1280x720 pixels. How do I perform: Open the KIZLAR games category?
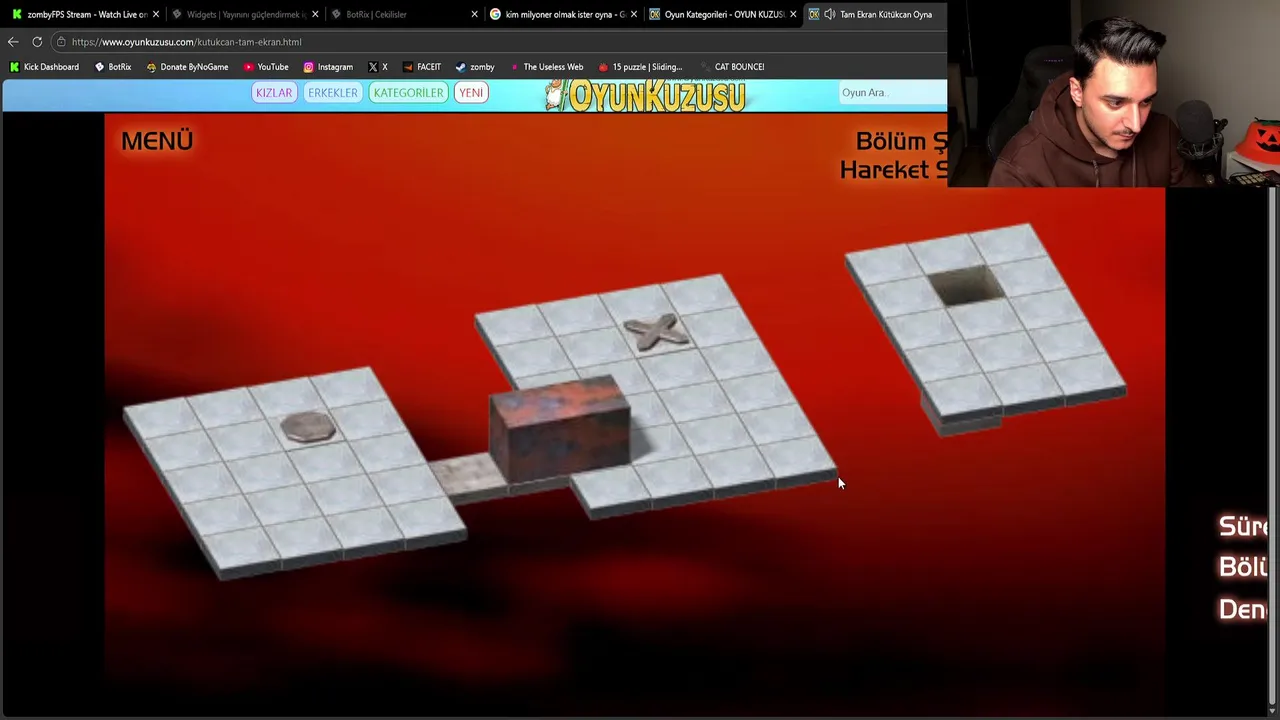click(274, 93)
